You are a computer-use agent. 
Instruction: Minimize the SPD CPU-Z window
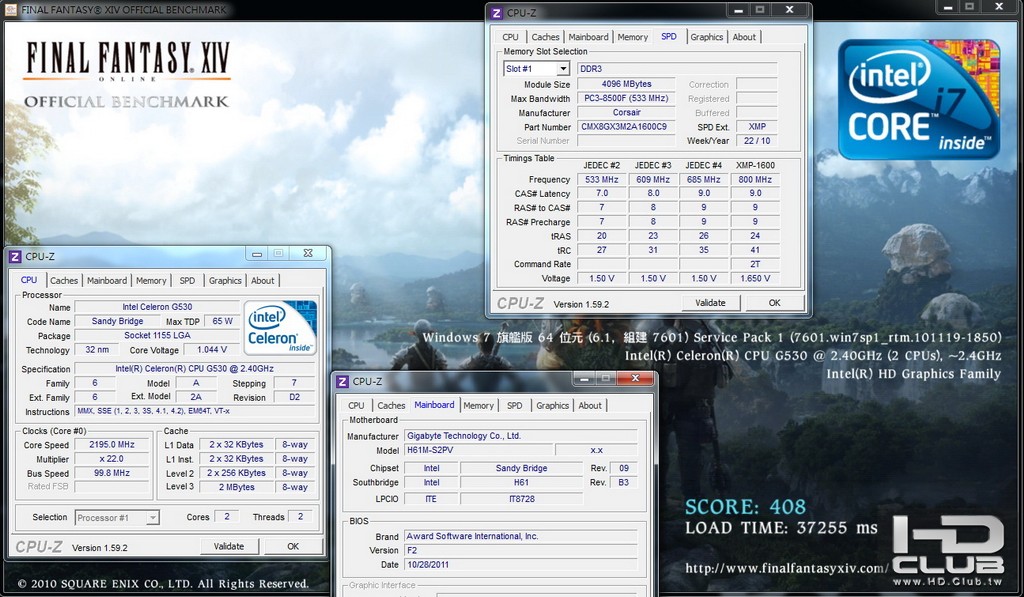[739, 10]
